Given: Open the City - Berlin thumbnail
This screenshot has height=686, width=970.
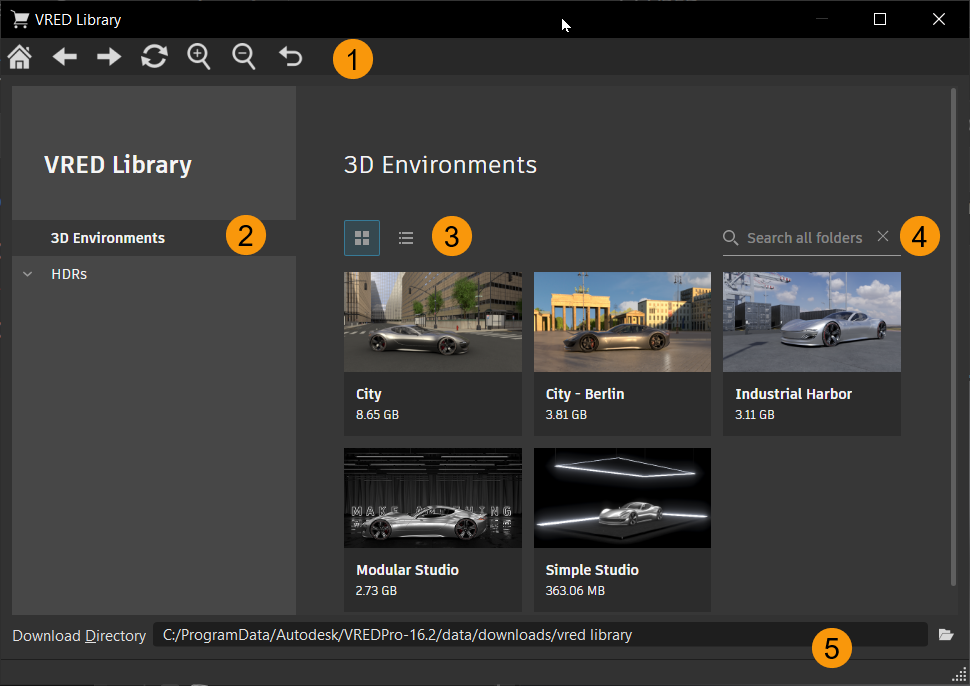Looking at the screenshot, I should coord(622,322).
